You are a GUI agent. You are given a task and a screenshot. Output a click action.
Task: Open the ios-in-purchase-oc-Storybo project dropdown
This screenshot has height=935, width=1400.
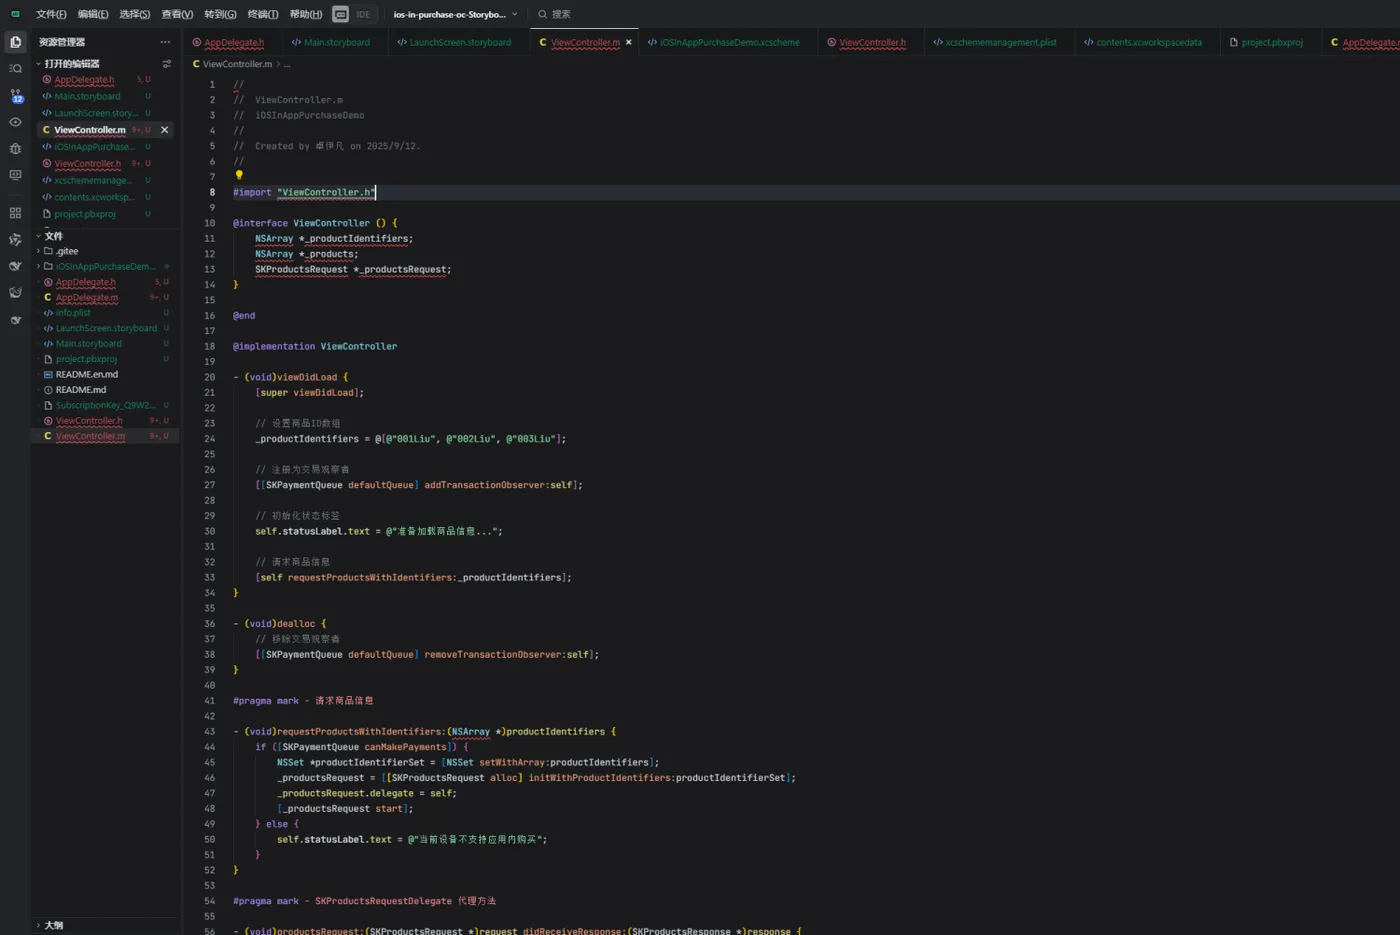(455, 14)
